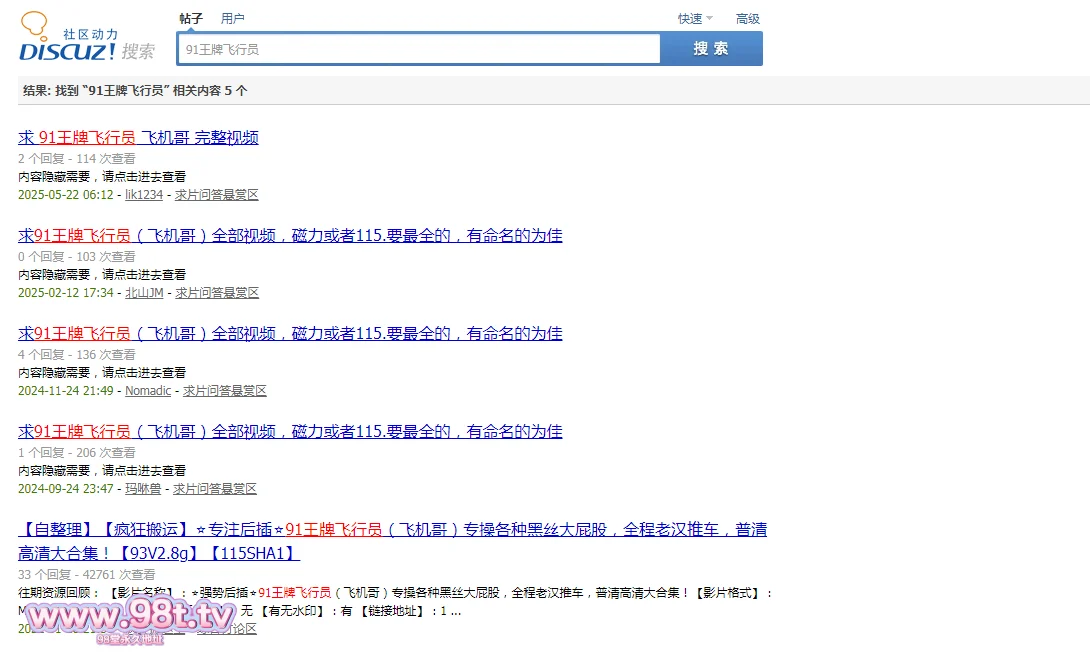Open the last result starting with 【自整理】
The width and height of the screenshot is (1090, 654).
coord(392,530)
